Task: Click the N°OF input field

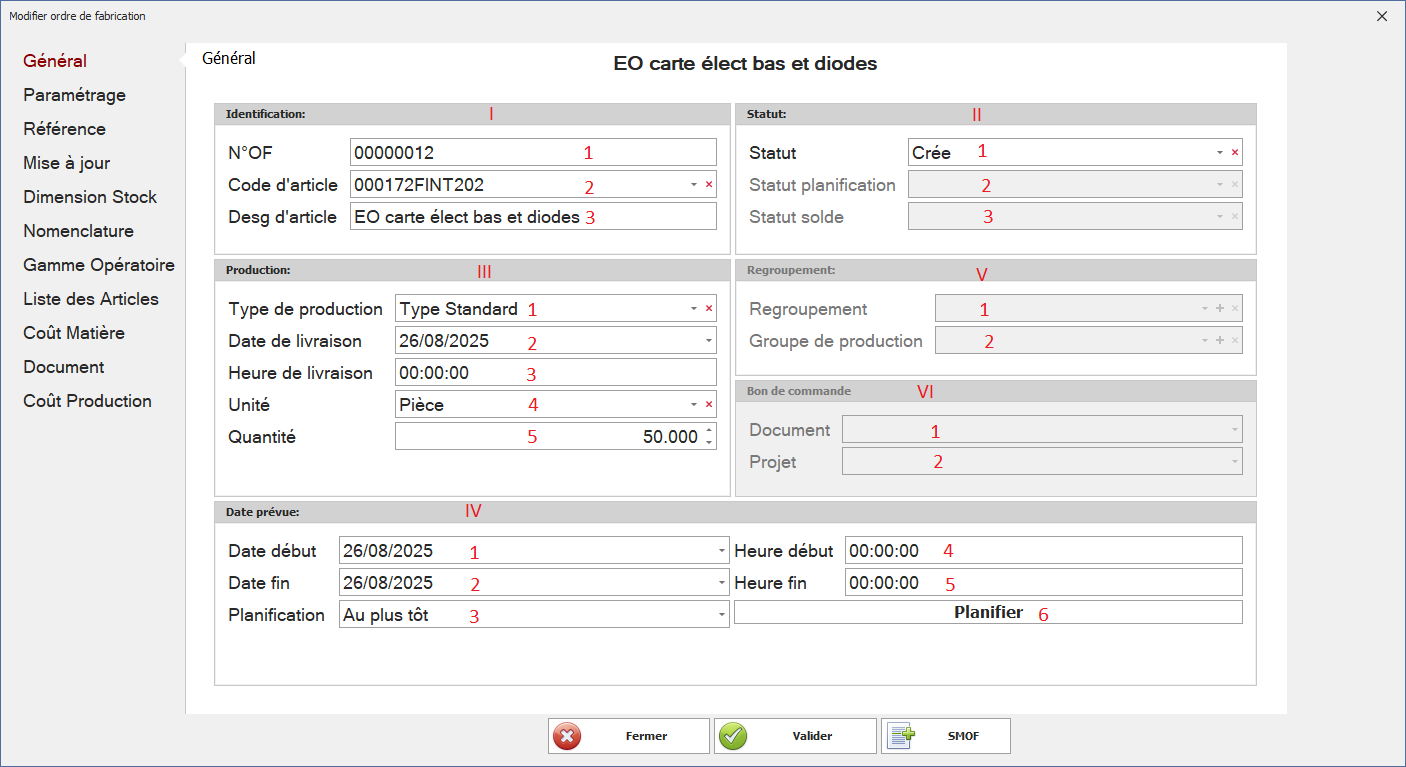Action: pyautogui.click(x=533, y=153)
